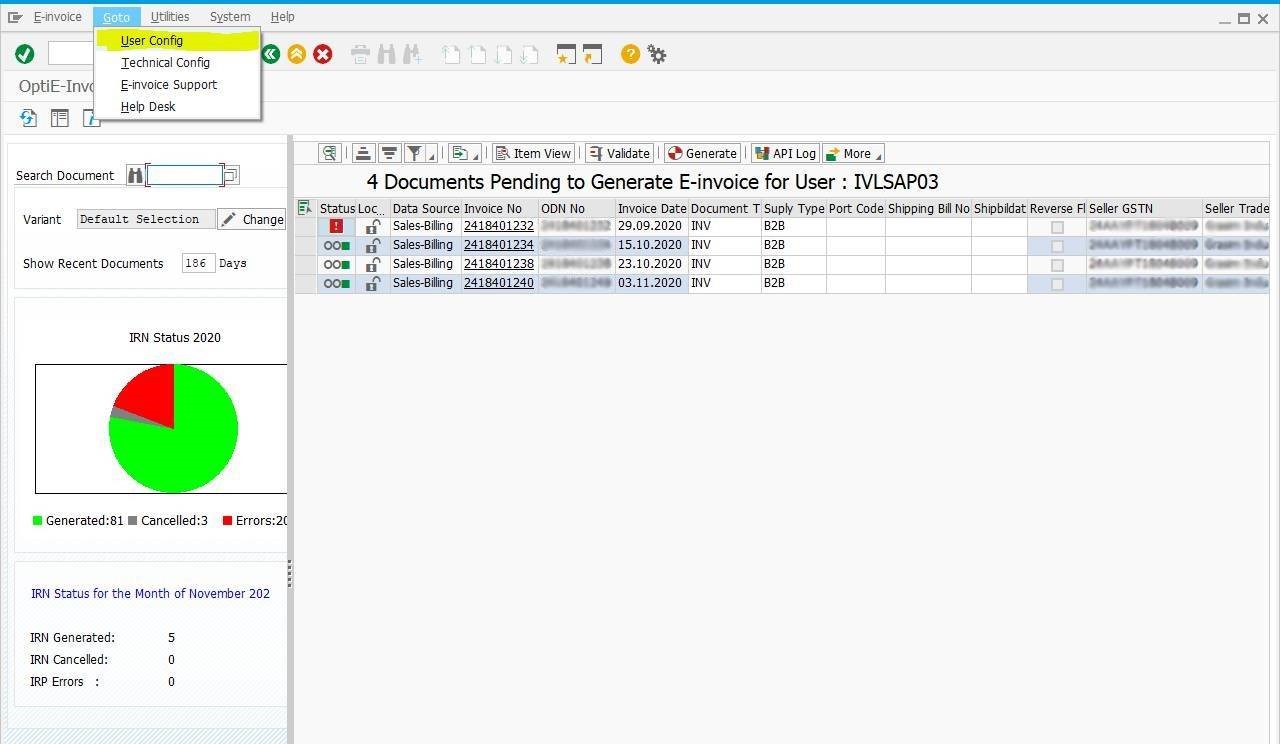1280x744 pixels.
Task: Click the yellow Exit up-arrow icon
Action: tap(296, 54)
